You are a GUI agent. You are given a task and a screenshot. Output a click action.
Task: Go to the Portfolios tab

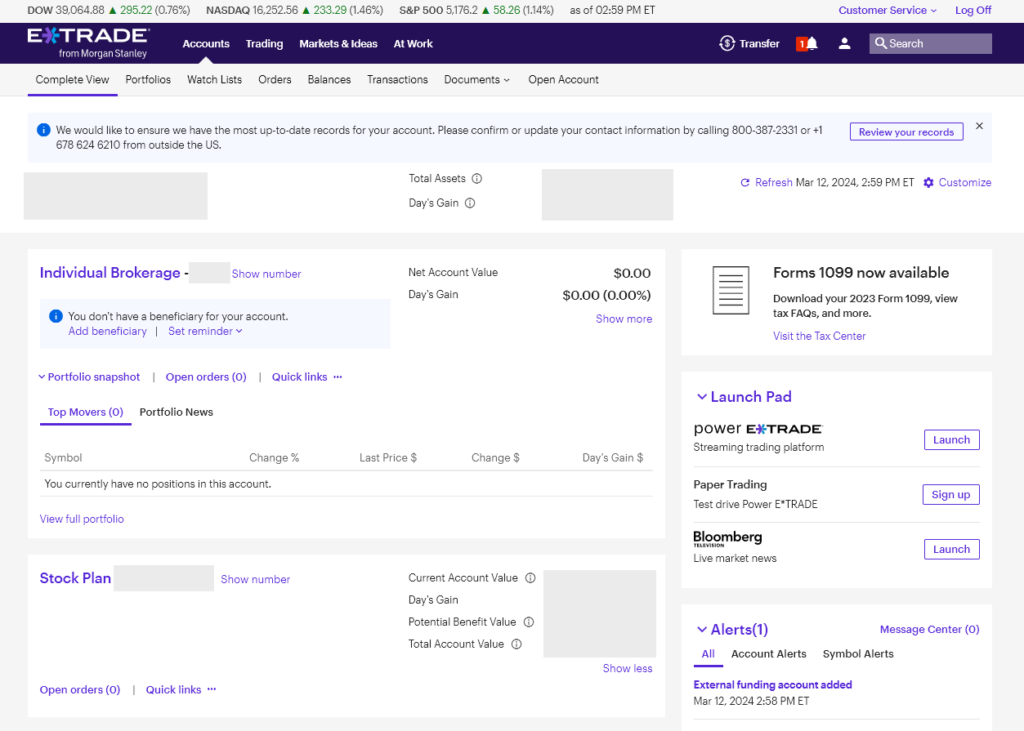click(x=148, y=80)
